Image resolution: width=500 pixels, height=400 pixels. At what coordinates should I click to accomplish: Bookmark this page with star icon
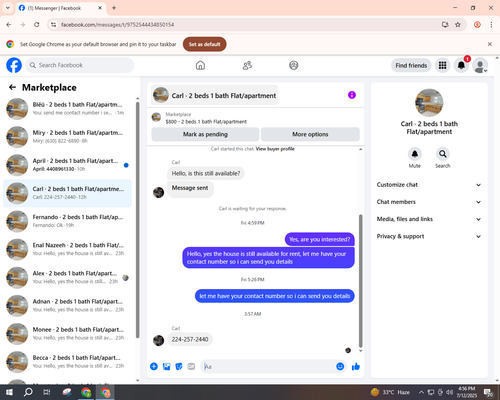458,25
